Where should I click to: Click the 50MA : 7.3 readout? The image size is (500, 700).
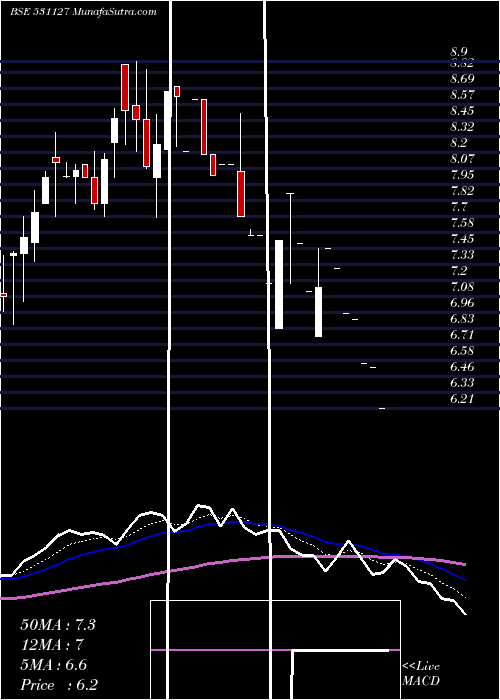tap(58, 625)
